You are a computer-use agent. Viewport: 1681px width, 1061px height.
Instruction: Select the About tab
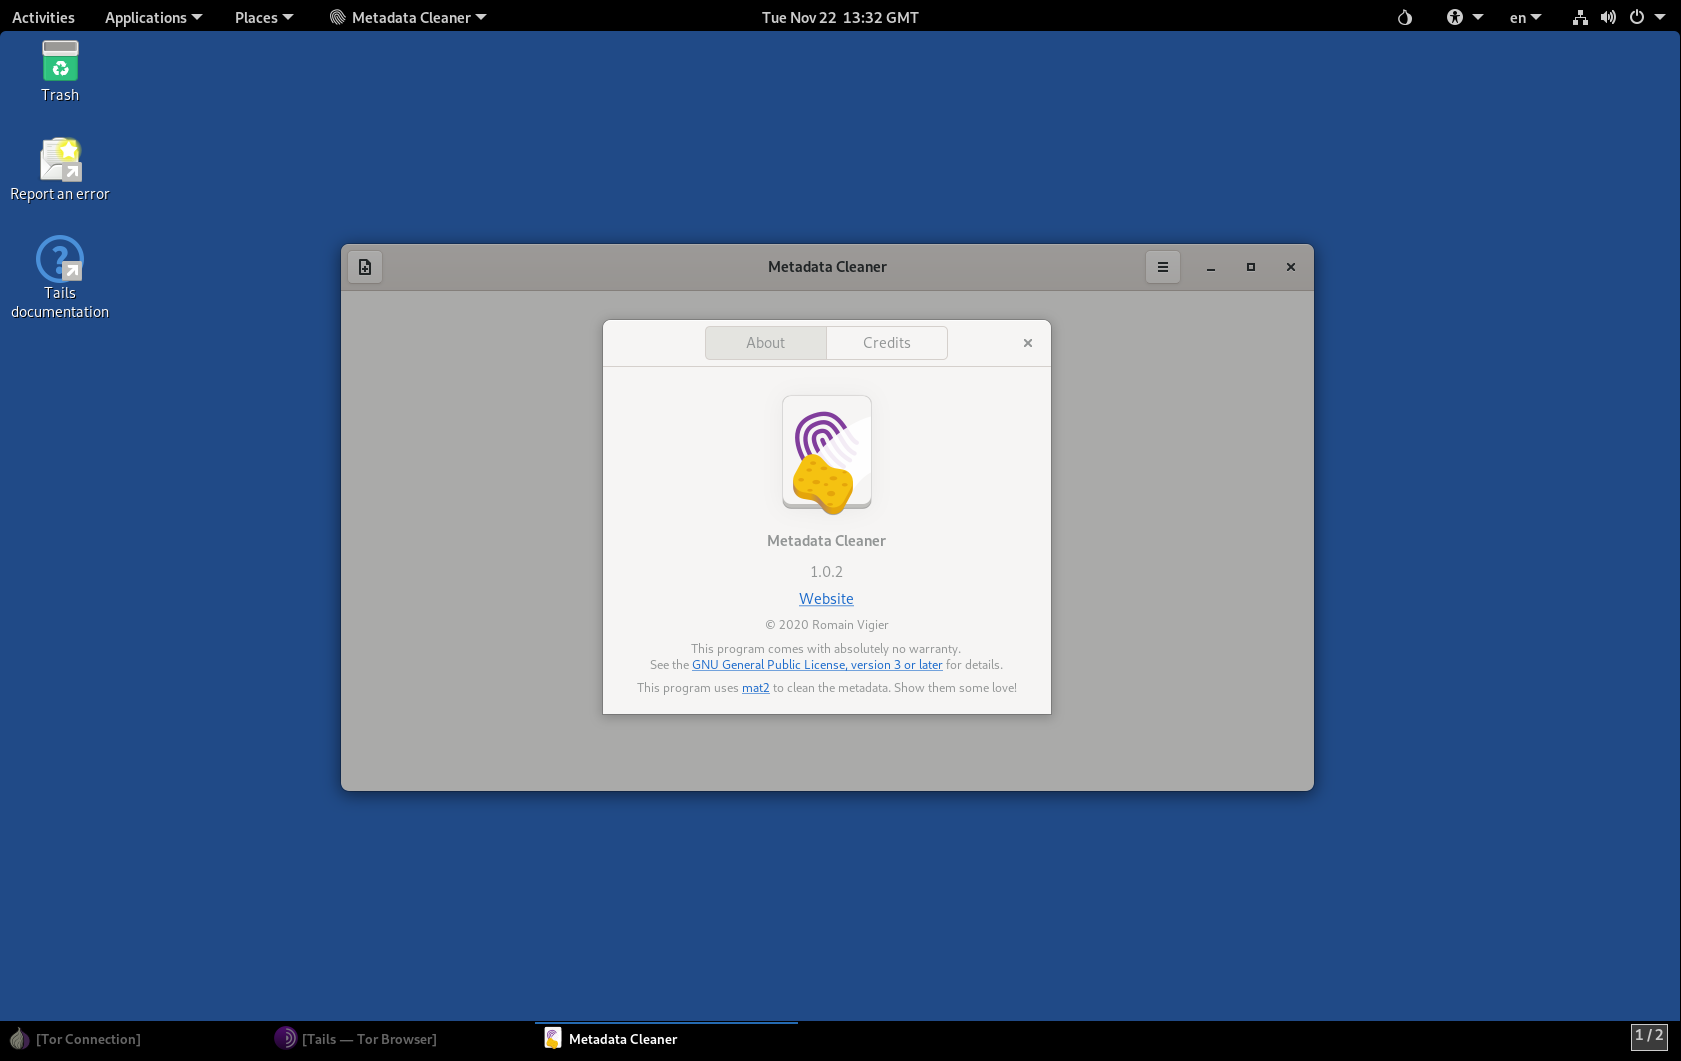click(766, 343)
